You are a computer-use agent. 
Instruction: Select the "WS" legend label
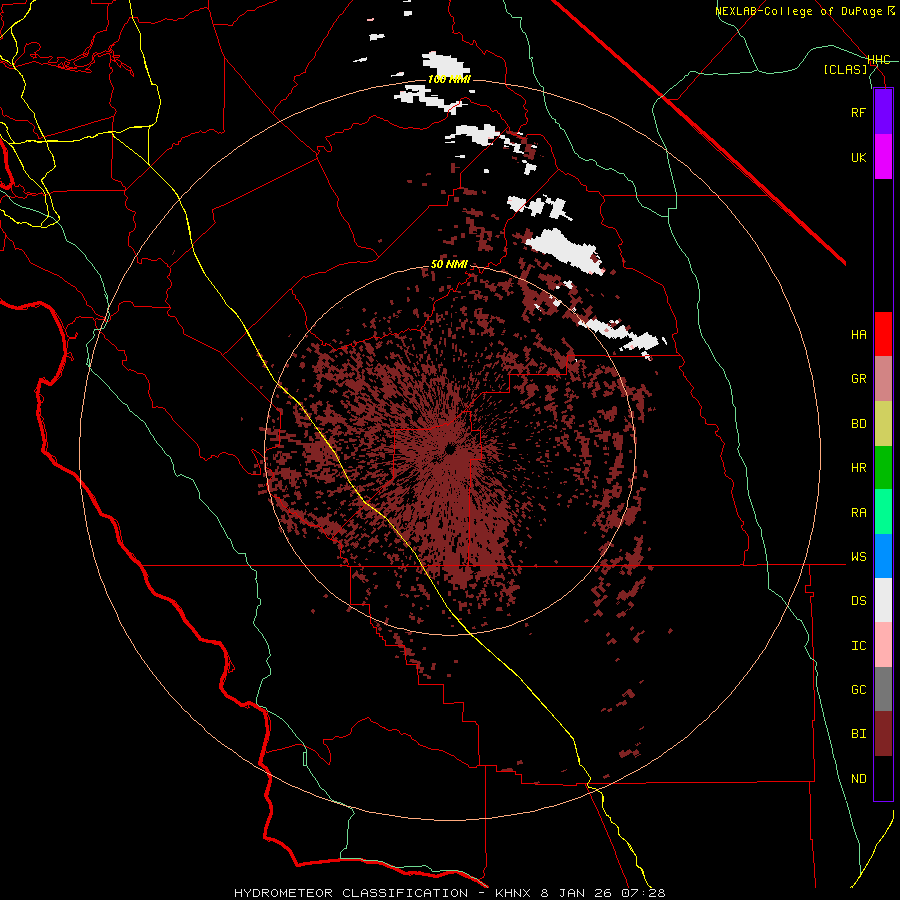tap(858, 557)
